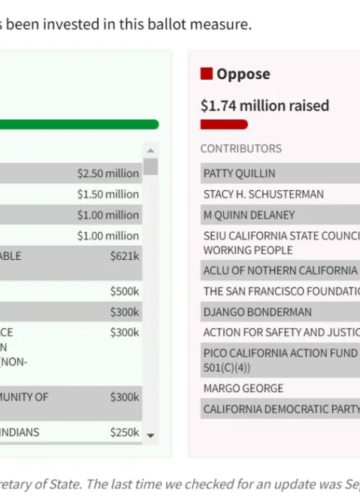Select the M QUINN DELANEY row
The width and height of the screenshot is (360, 504).
[280, 215]
